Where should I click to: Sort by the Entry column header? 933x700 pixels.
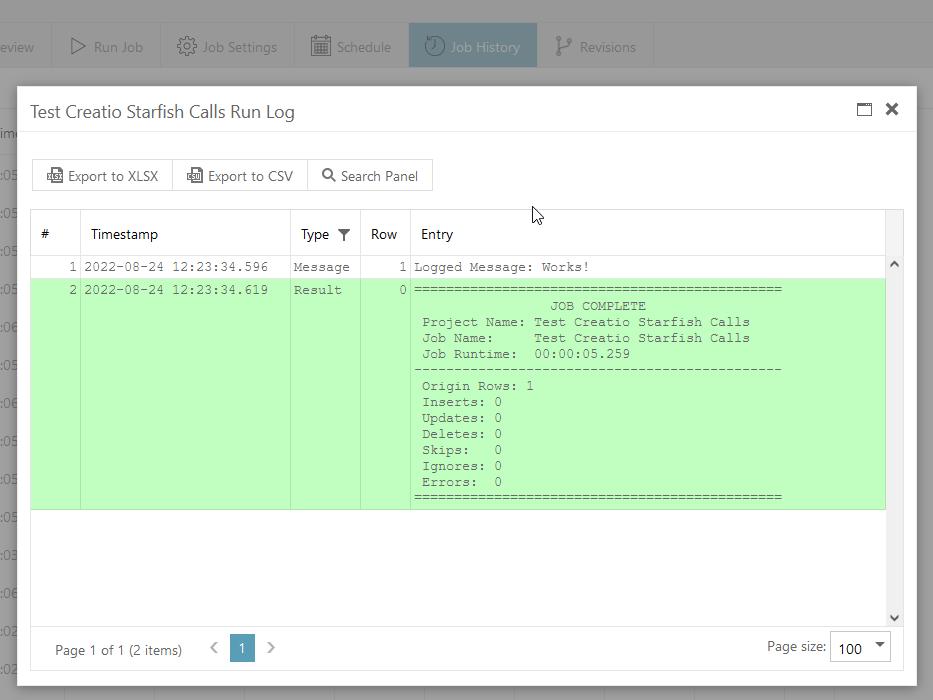(437, 234)
